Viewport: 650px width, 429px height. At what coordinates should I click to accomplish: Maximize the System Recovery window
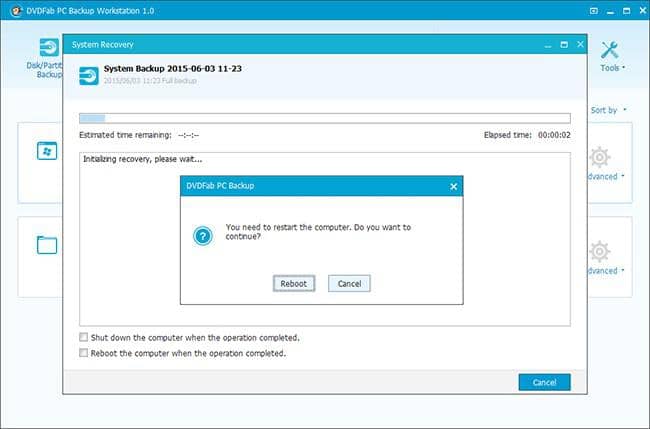564,45
